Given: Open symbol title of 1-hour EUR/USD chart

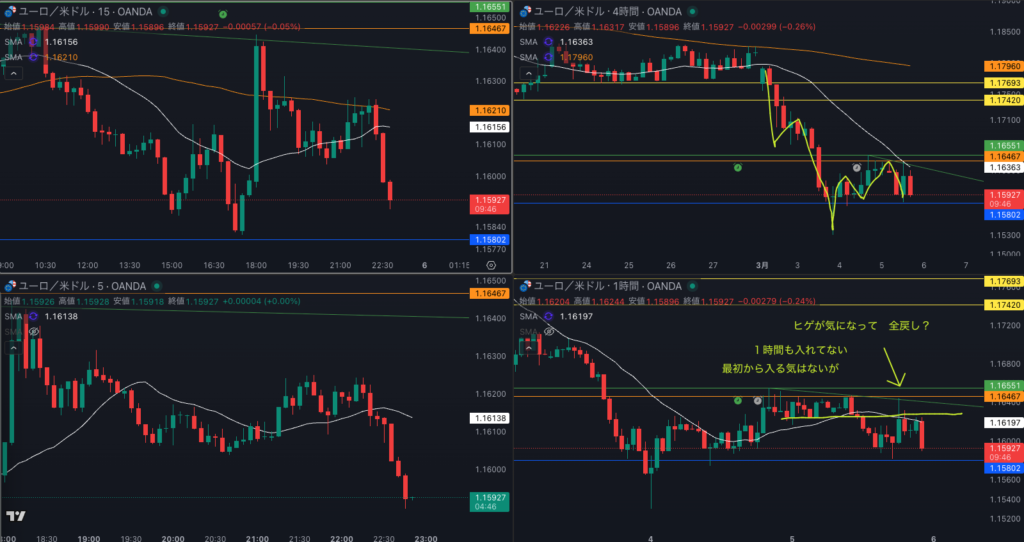Looking at the screenshot, I should (x=600, y=287).
